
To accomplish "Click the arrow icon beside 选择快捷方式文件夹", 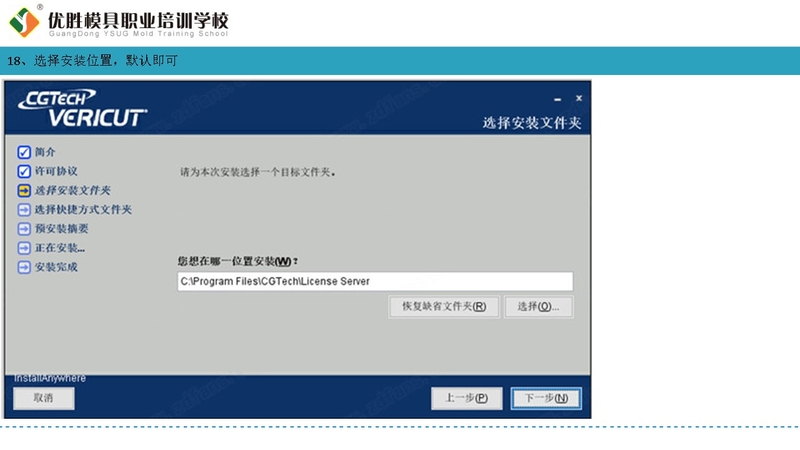I will click(x=24, y=210).
